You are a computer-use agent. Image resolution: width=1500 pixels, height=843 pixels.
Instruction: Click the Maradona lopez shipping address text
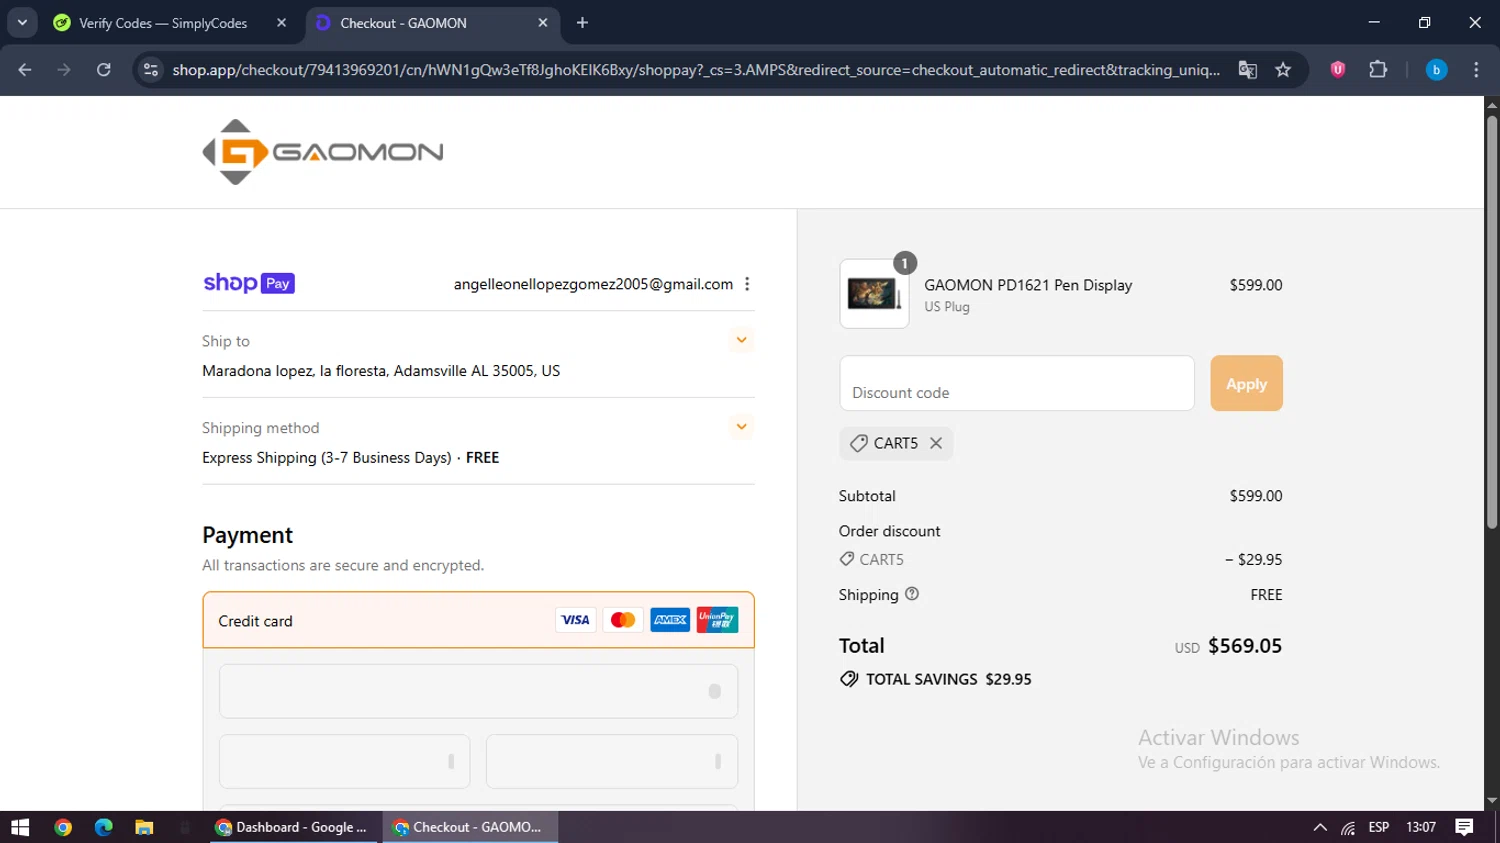tap(381, 371)
